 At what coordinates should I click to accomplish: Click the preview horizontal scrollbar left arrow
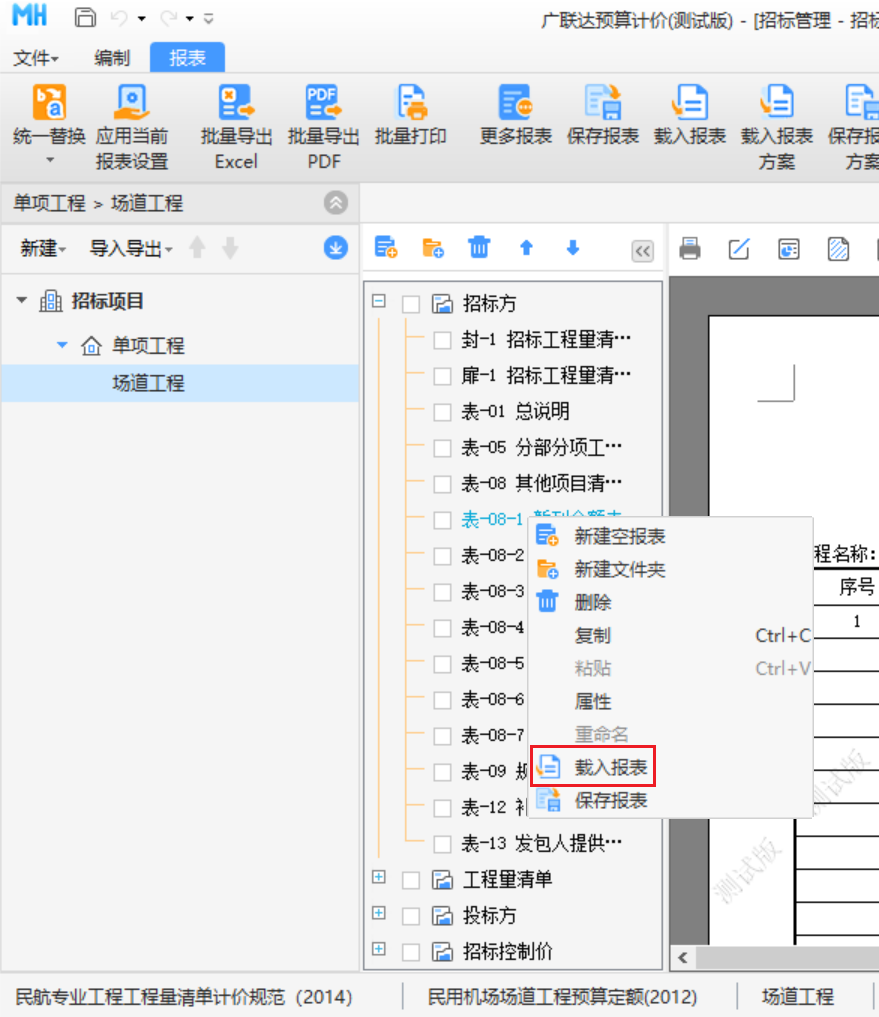coord(682,958)
